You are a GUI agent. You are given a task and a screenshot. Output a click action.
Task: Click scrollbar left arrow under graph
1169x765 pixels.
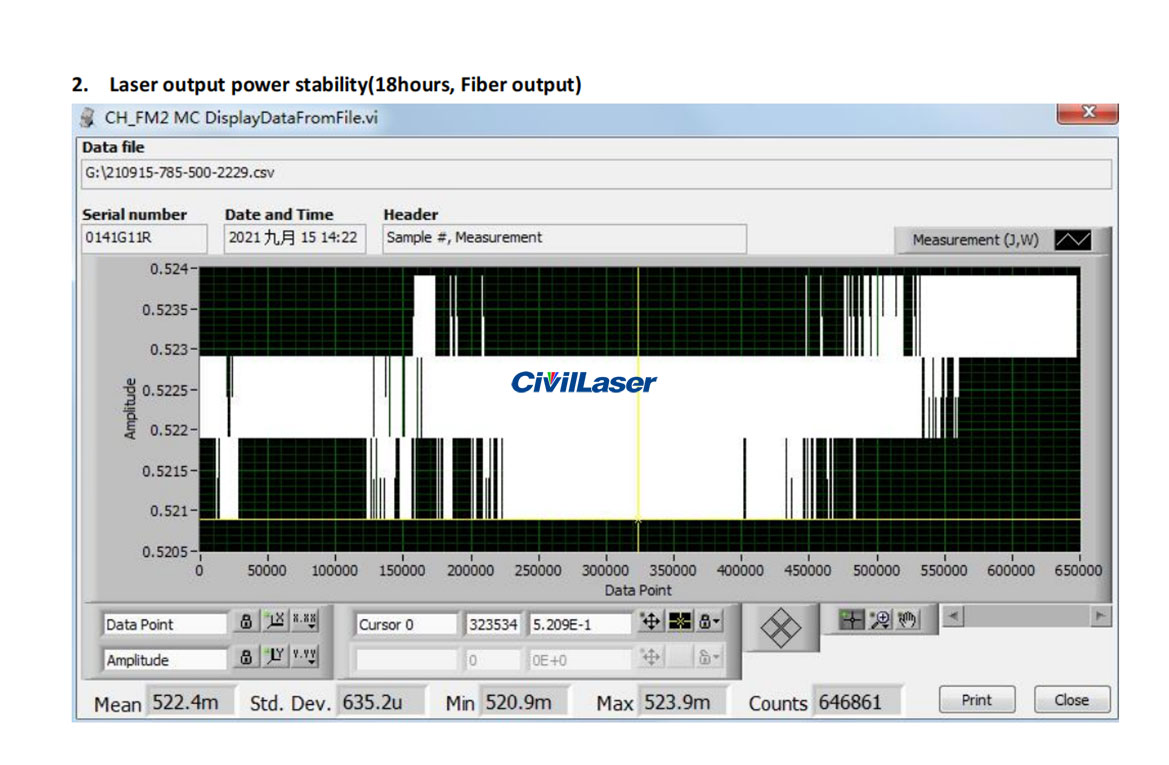coord(953,617)
